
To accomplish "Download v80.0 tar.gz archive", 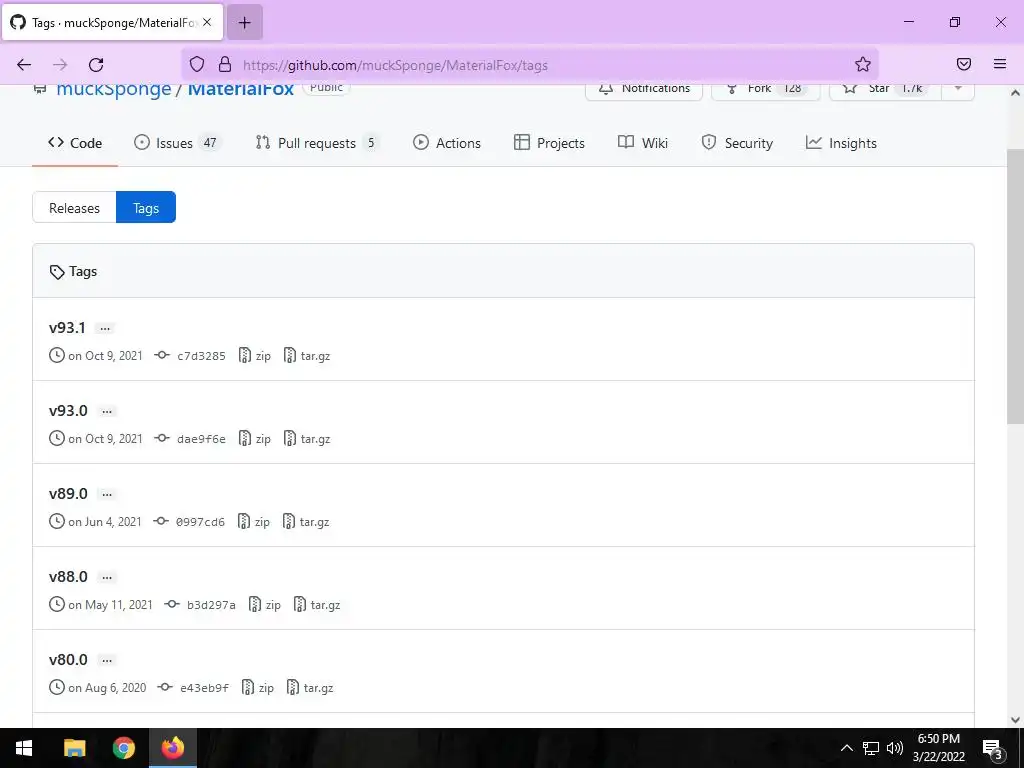I will point(310,688).
